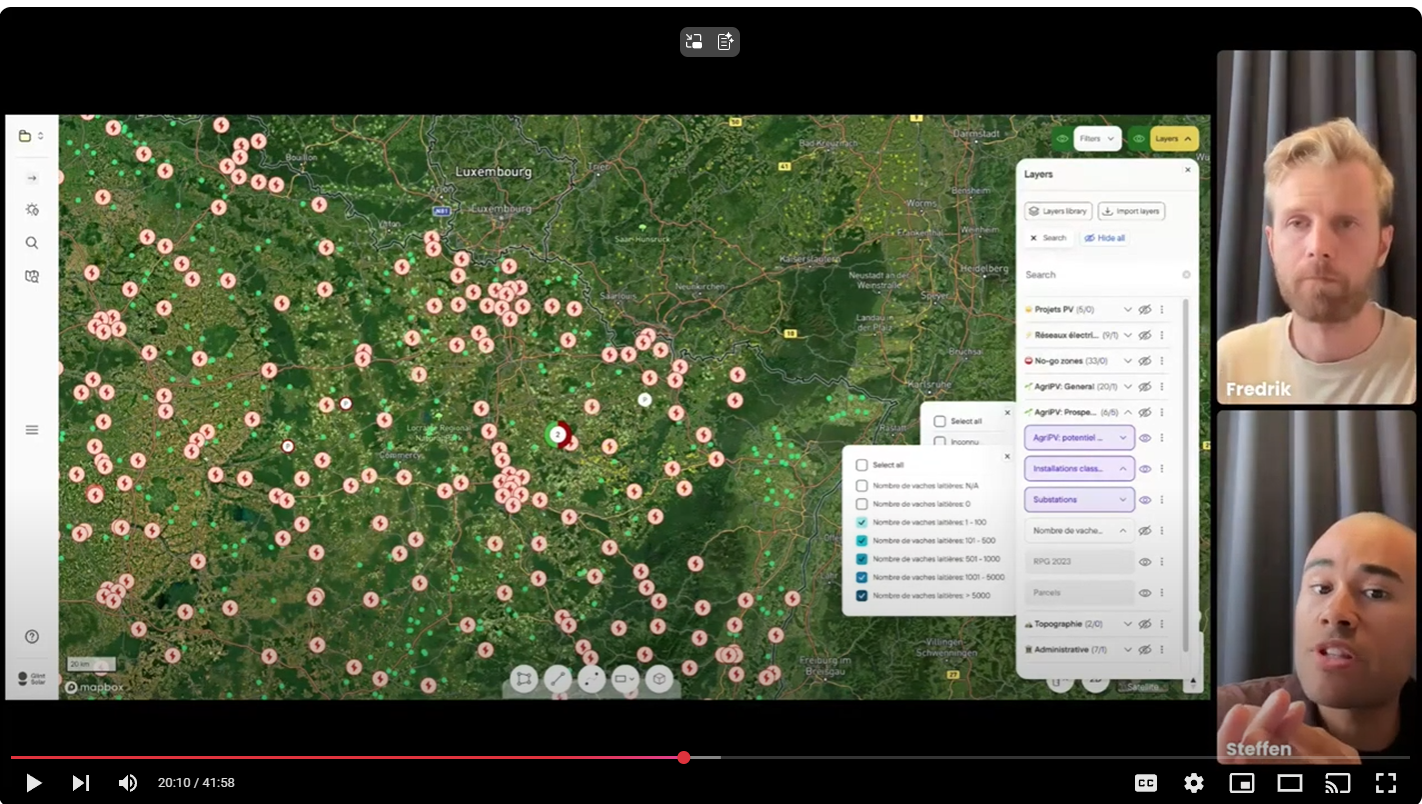The image size is (1422, 804).
Task: Open the help question mark icon
Action: [x=32, y=637]
